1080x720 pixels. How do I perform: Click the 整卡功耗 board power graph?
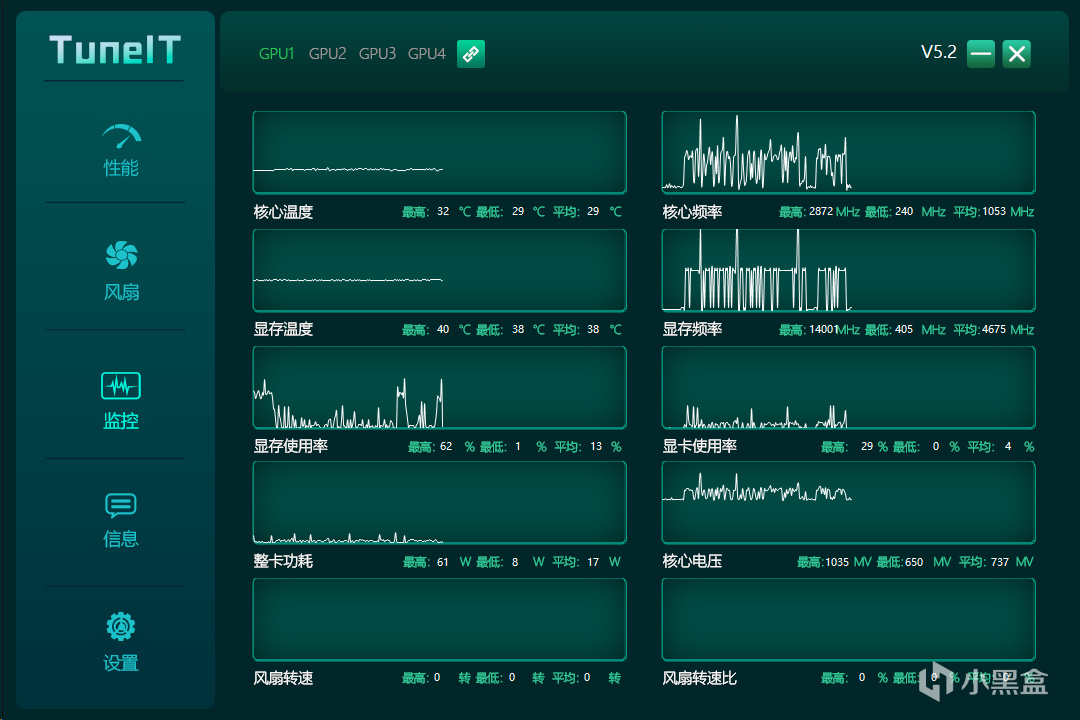pos(439,502)
